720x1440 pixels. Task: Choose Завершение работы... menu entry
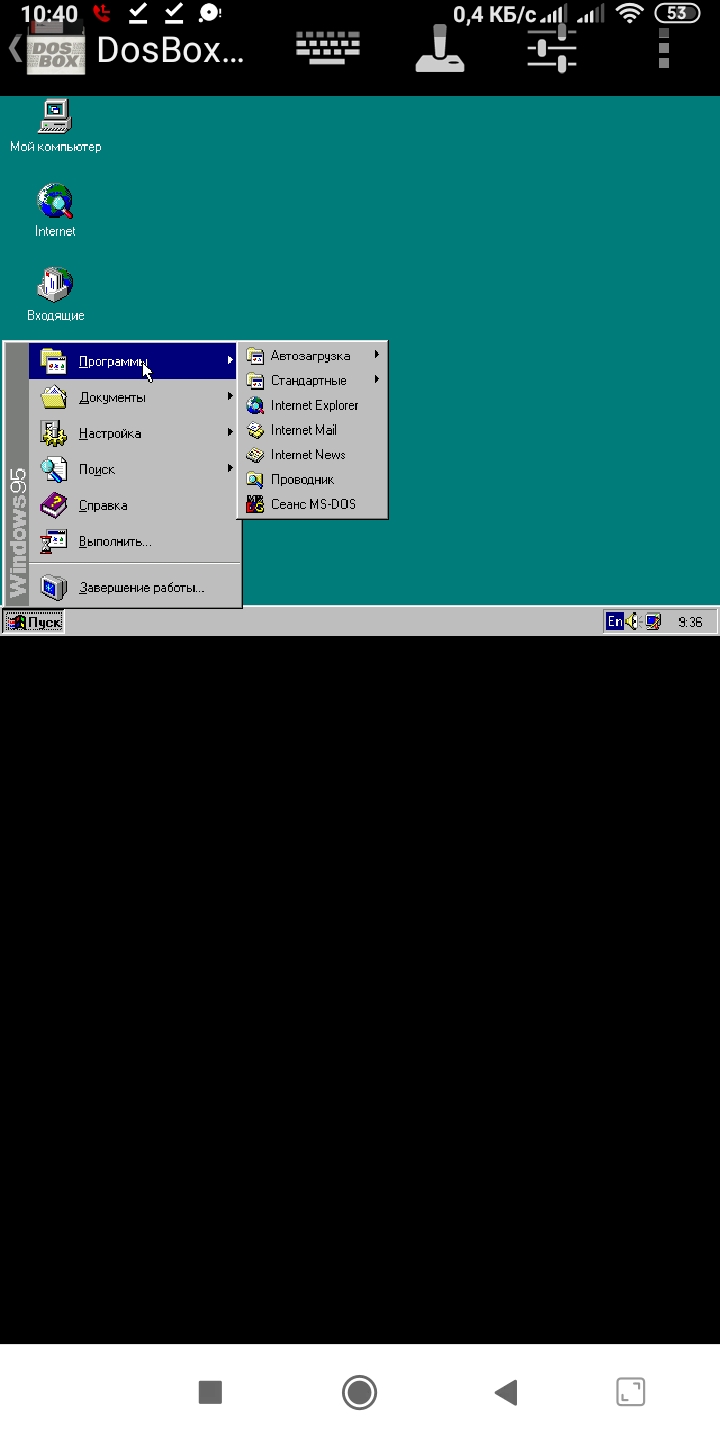(x=134, y=587)
